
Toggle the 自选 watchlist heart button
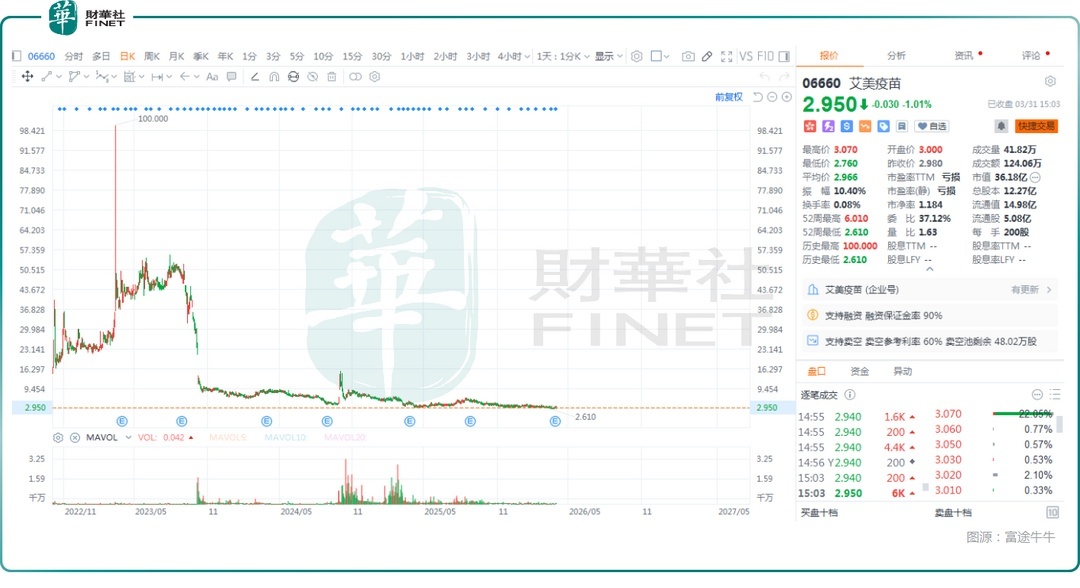coord(932,126)
